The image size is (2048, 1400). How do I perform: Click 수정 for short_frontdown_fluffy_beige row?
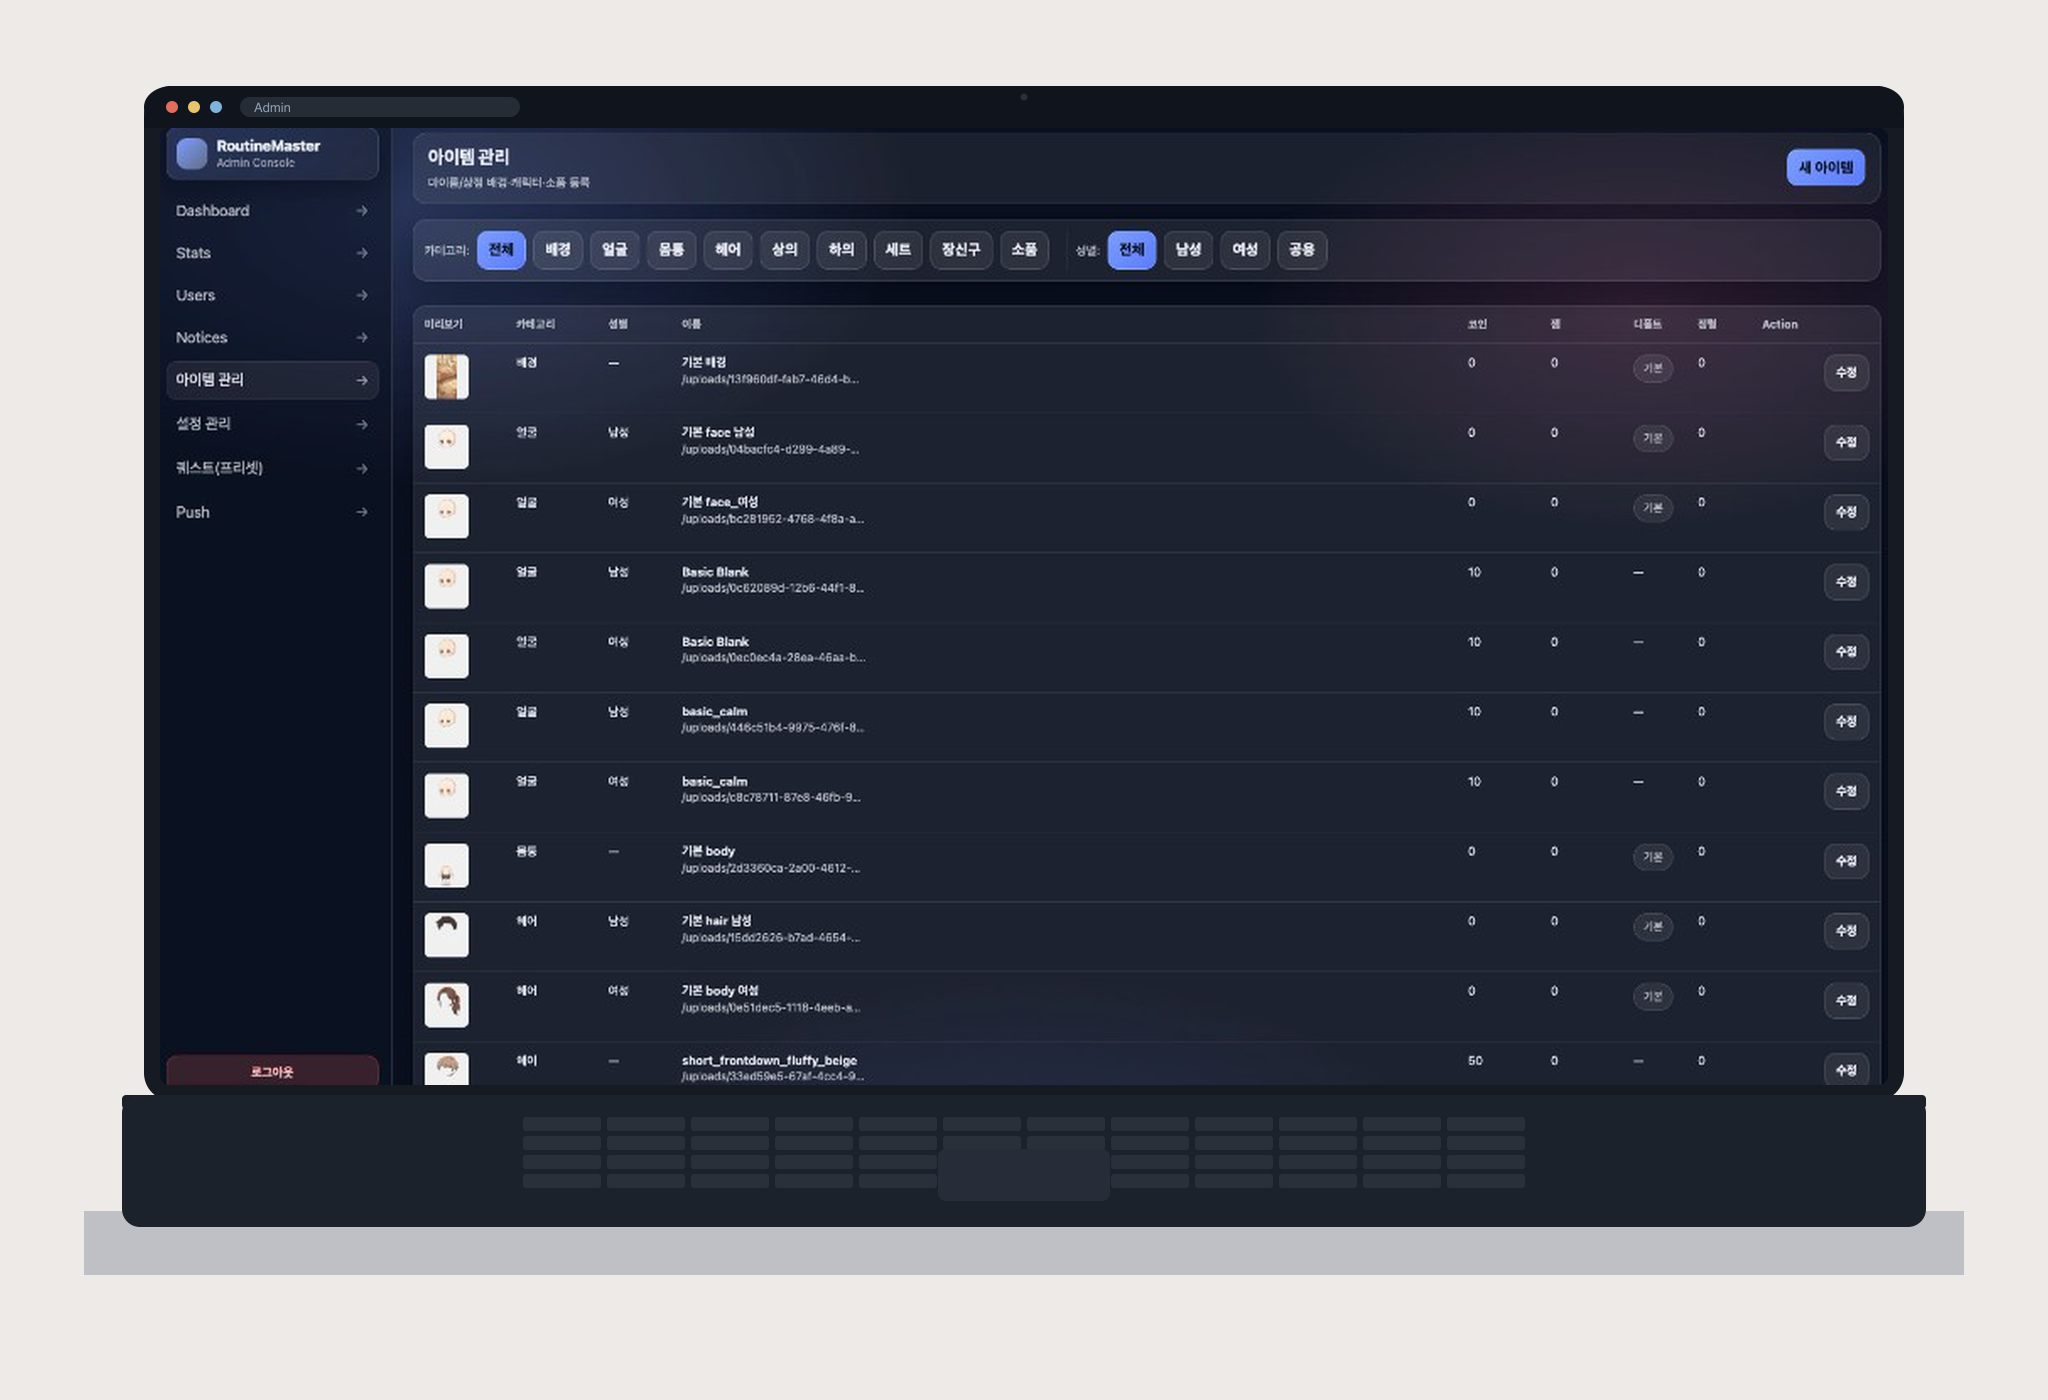[x=1846, y=1070]
